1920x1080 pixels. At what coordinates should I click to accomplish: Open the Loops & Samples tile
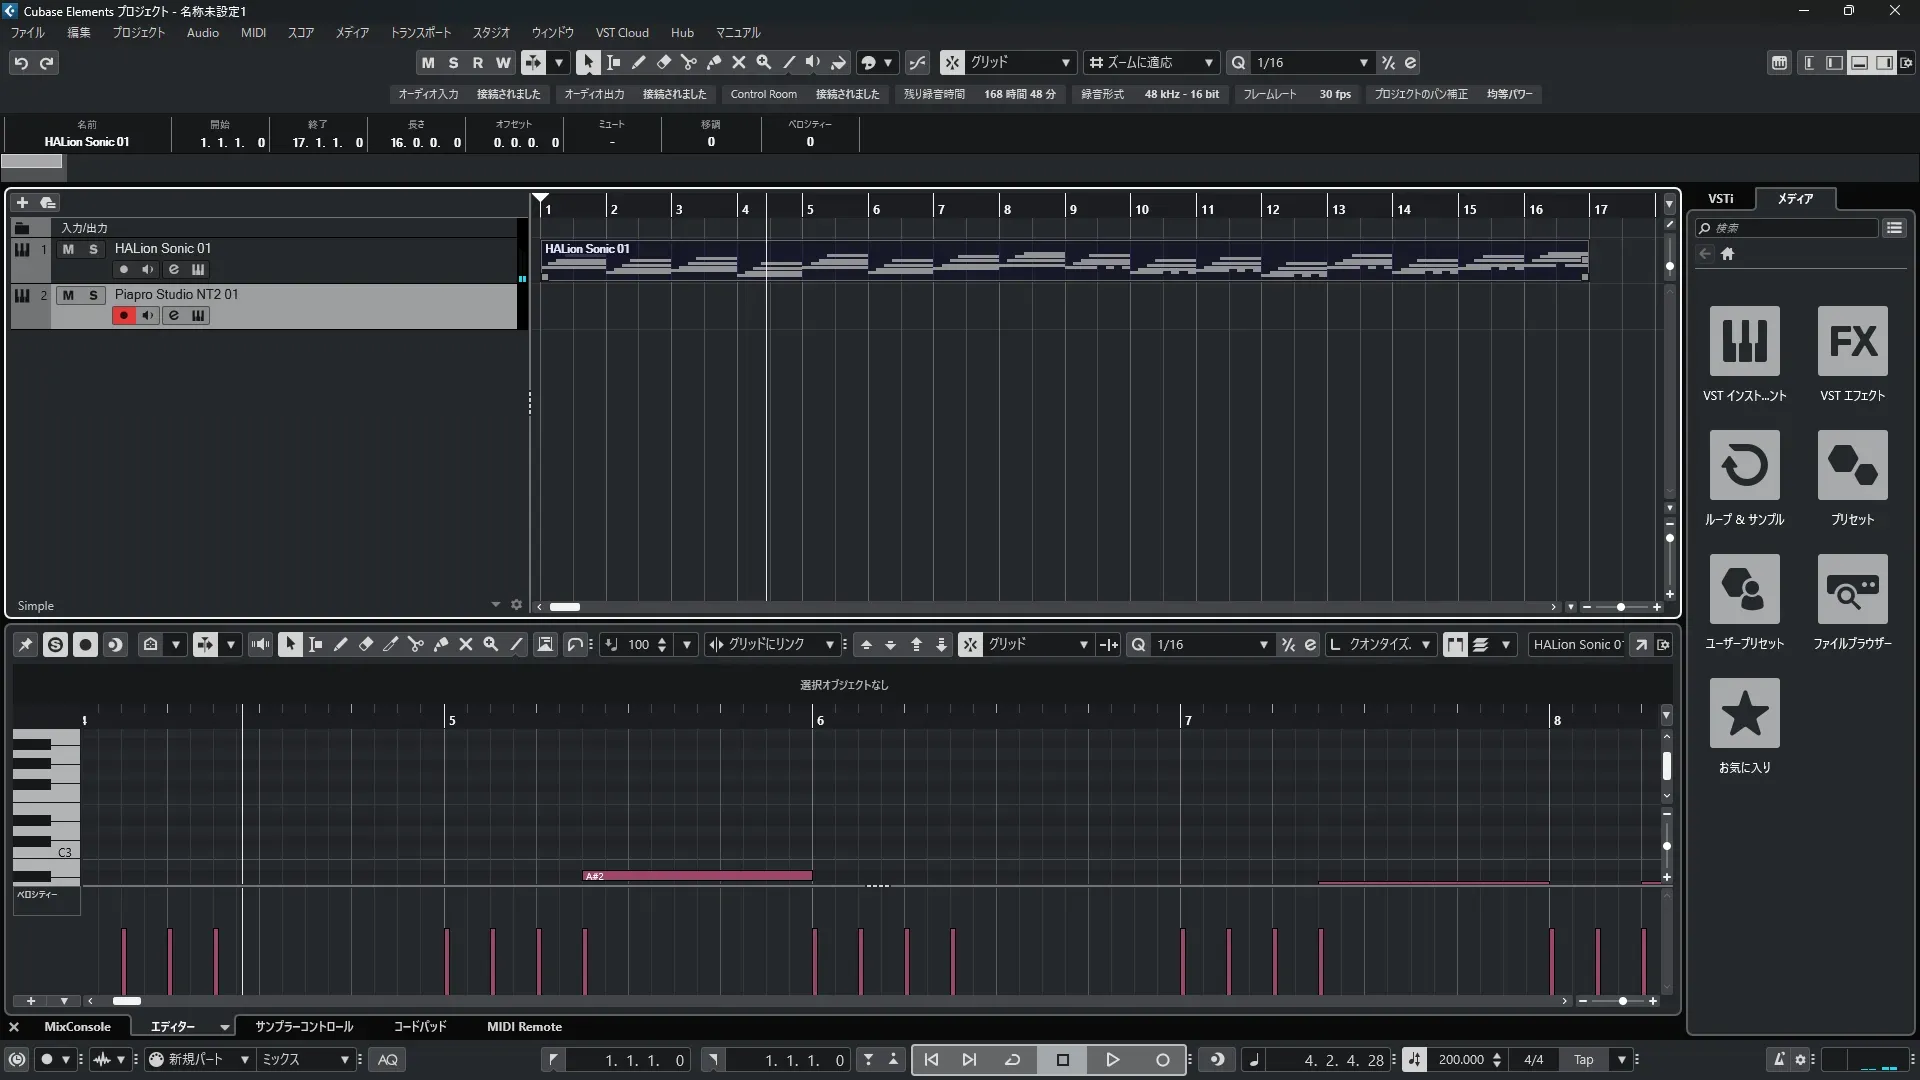(1744, 465)
